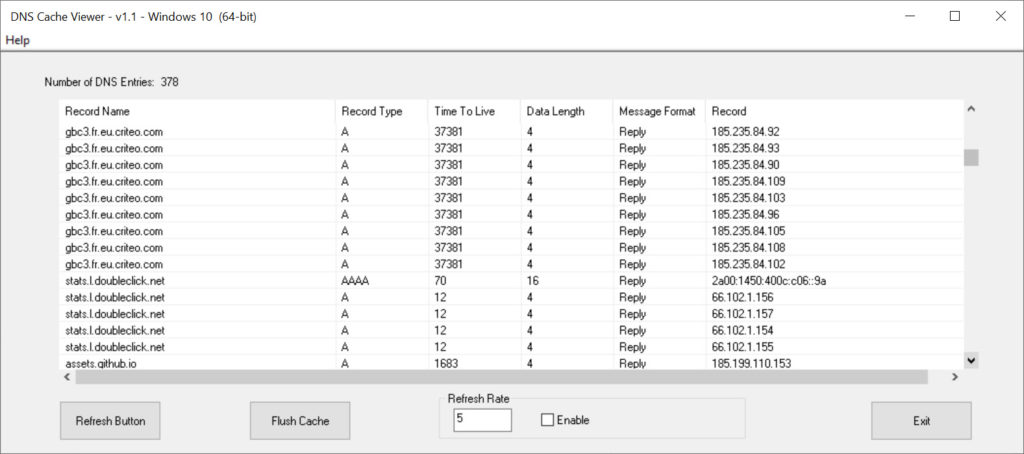The height and width of the screenshot is (454, 1024).
Task: Click the horizontal scrollbar right arrow
Action: click(954, 377)
